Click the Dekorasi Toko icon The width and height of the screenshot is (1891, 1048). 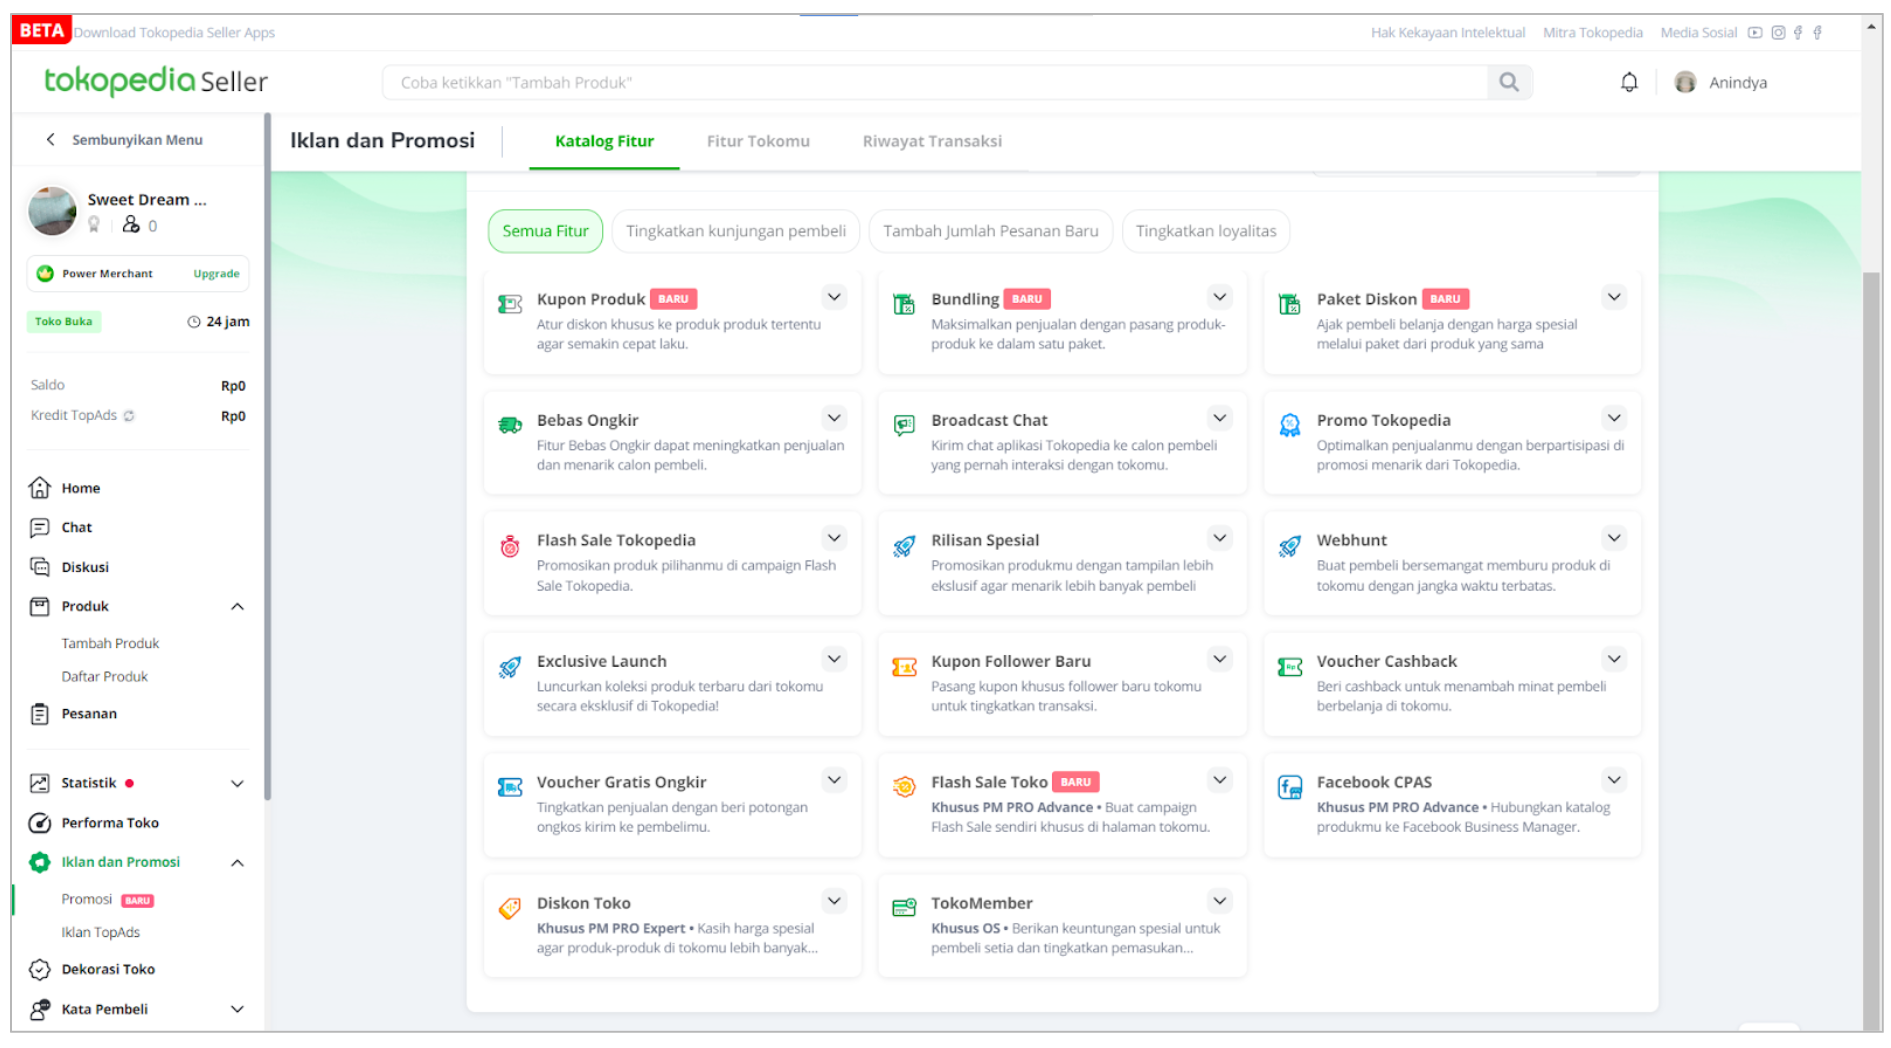39,969
